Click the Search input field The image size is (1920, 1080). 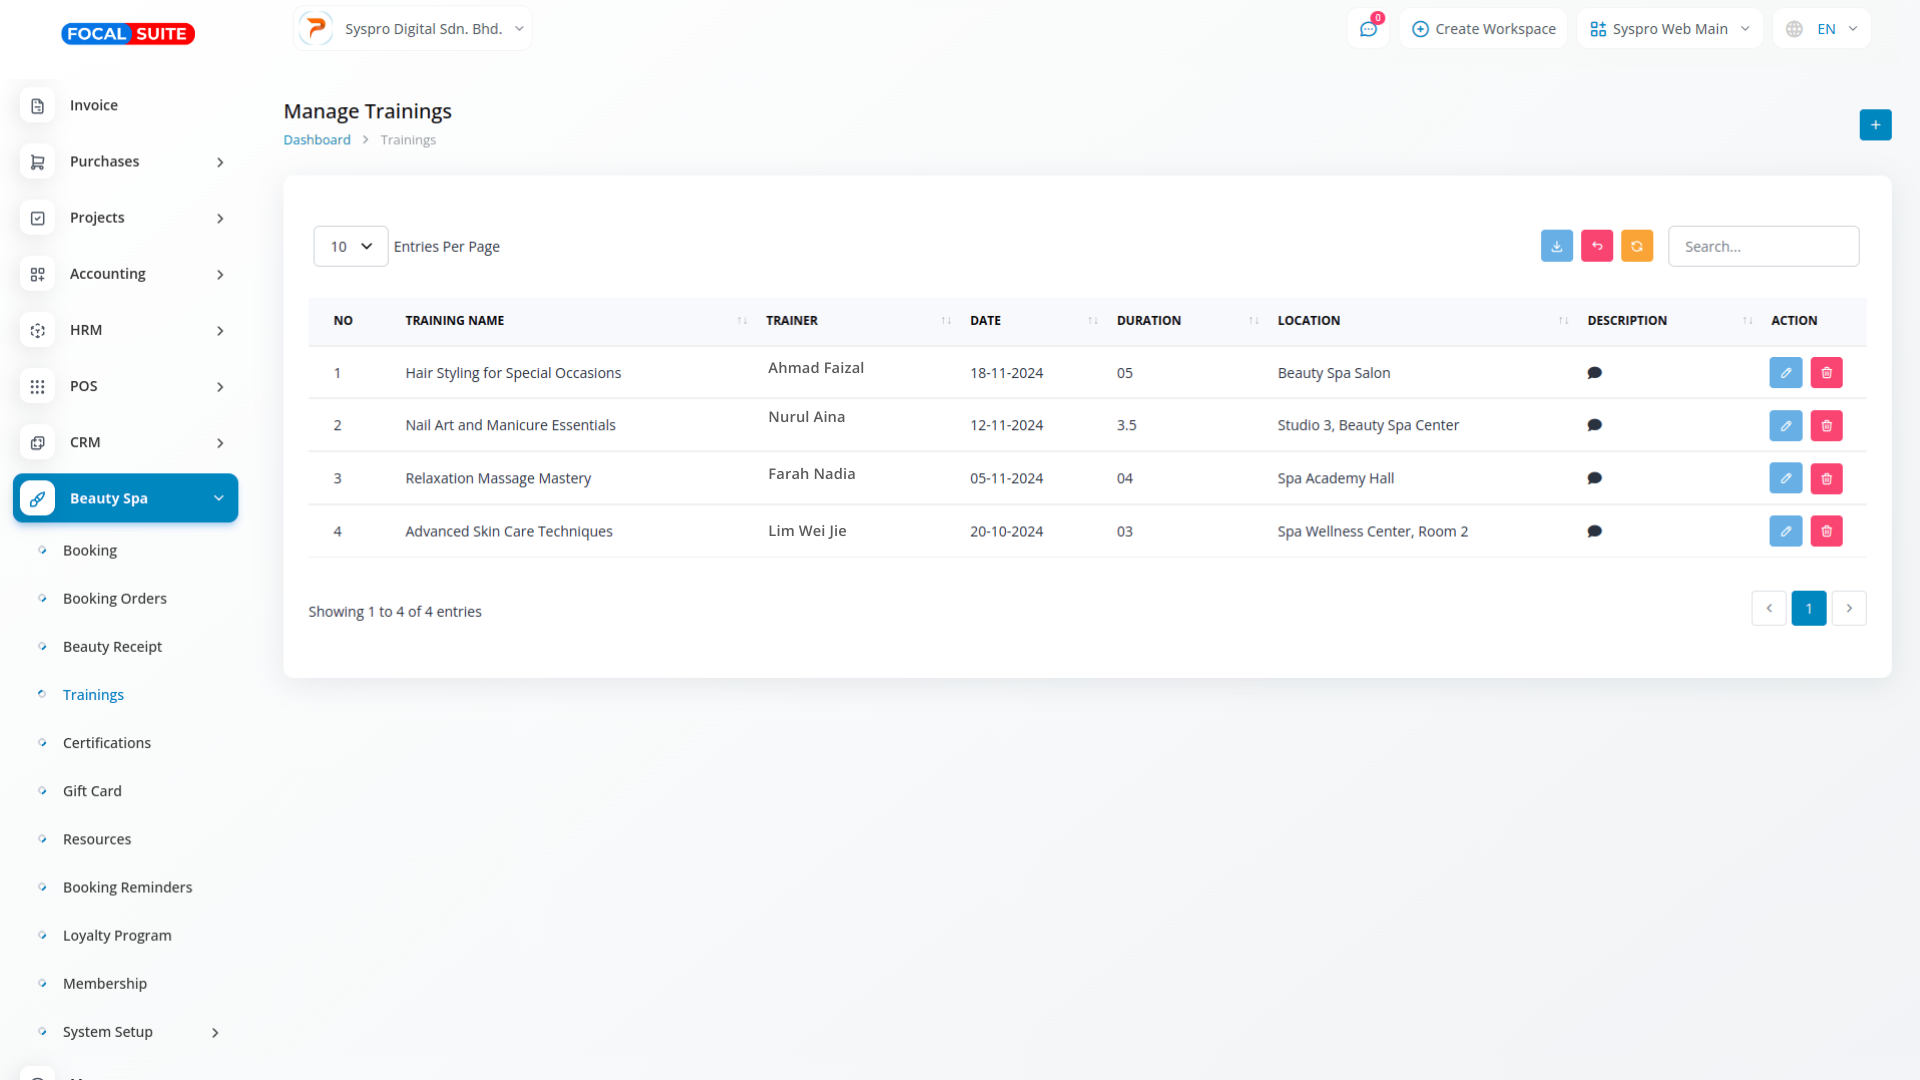tap(1763, 246)
